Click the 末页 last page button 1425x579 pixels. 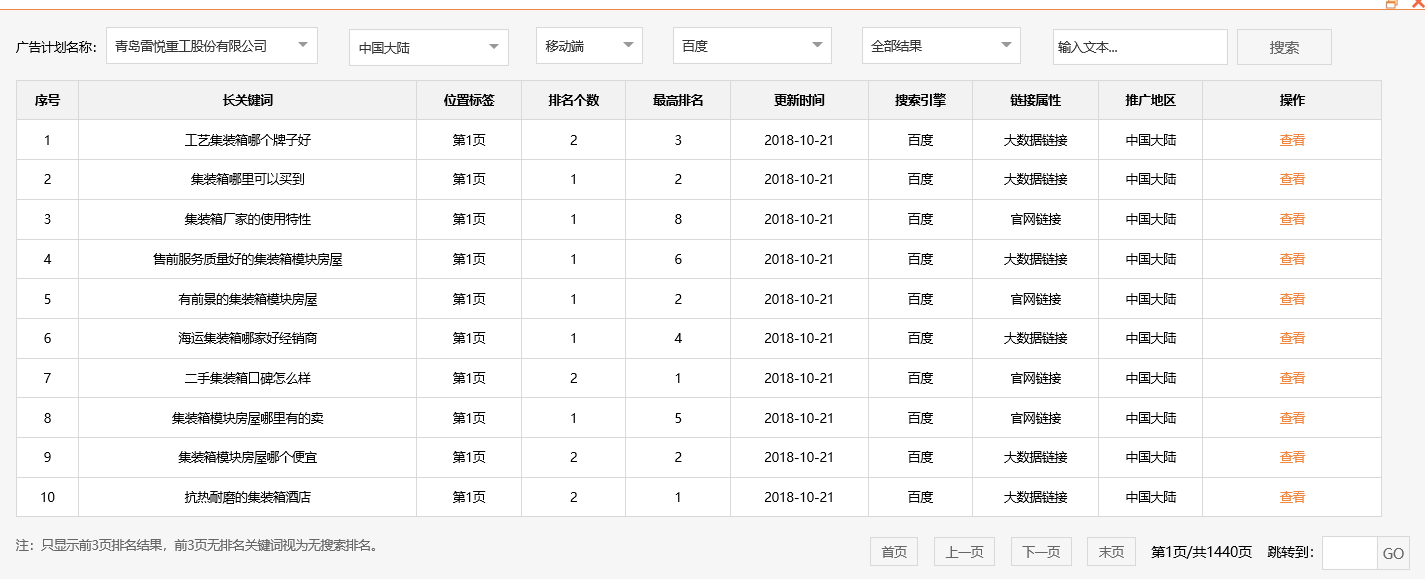click(x=1111, y=551)
